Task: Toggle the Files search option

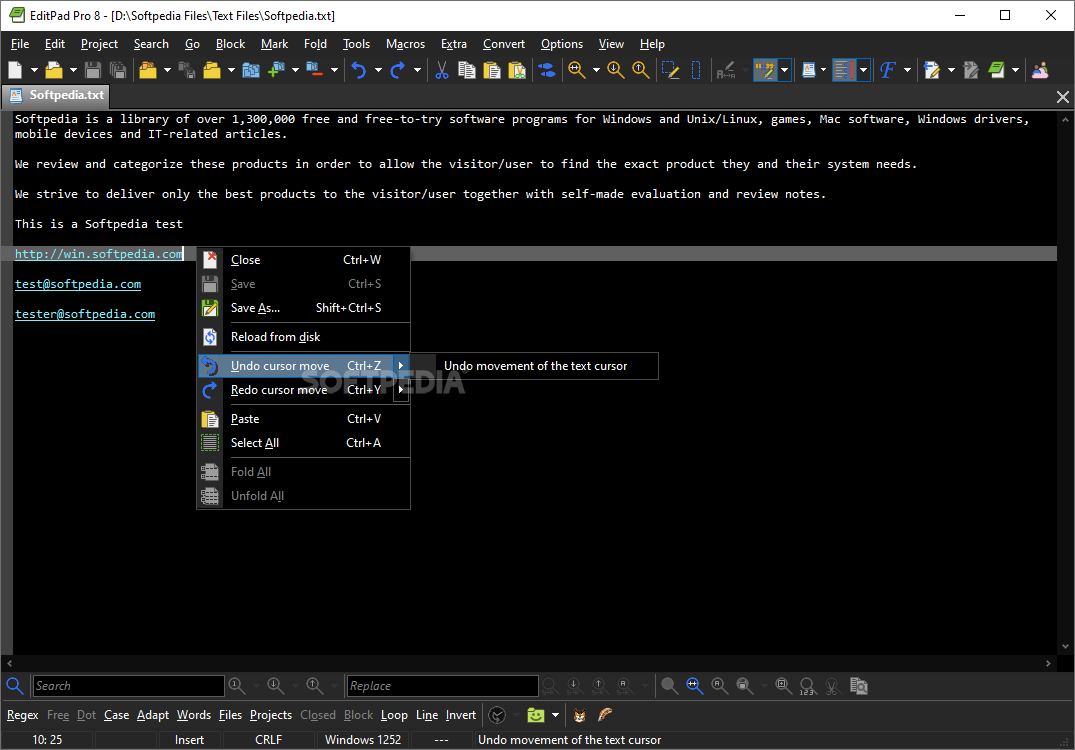Action: [230, 715]
